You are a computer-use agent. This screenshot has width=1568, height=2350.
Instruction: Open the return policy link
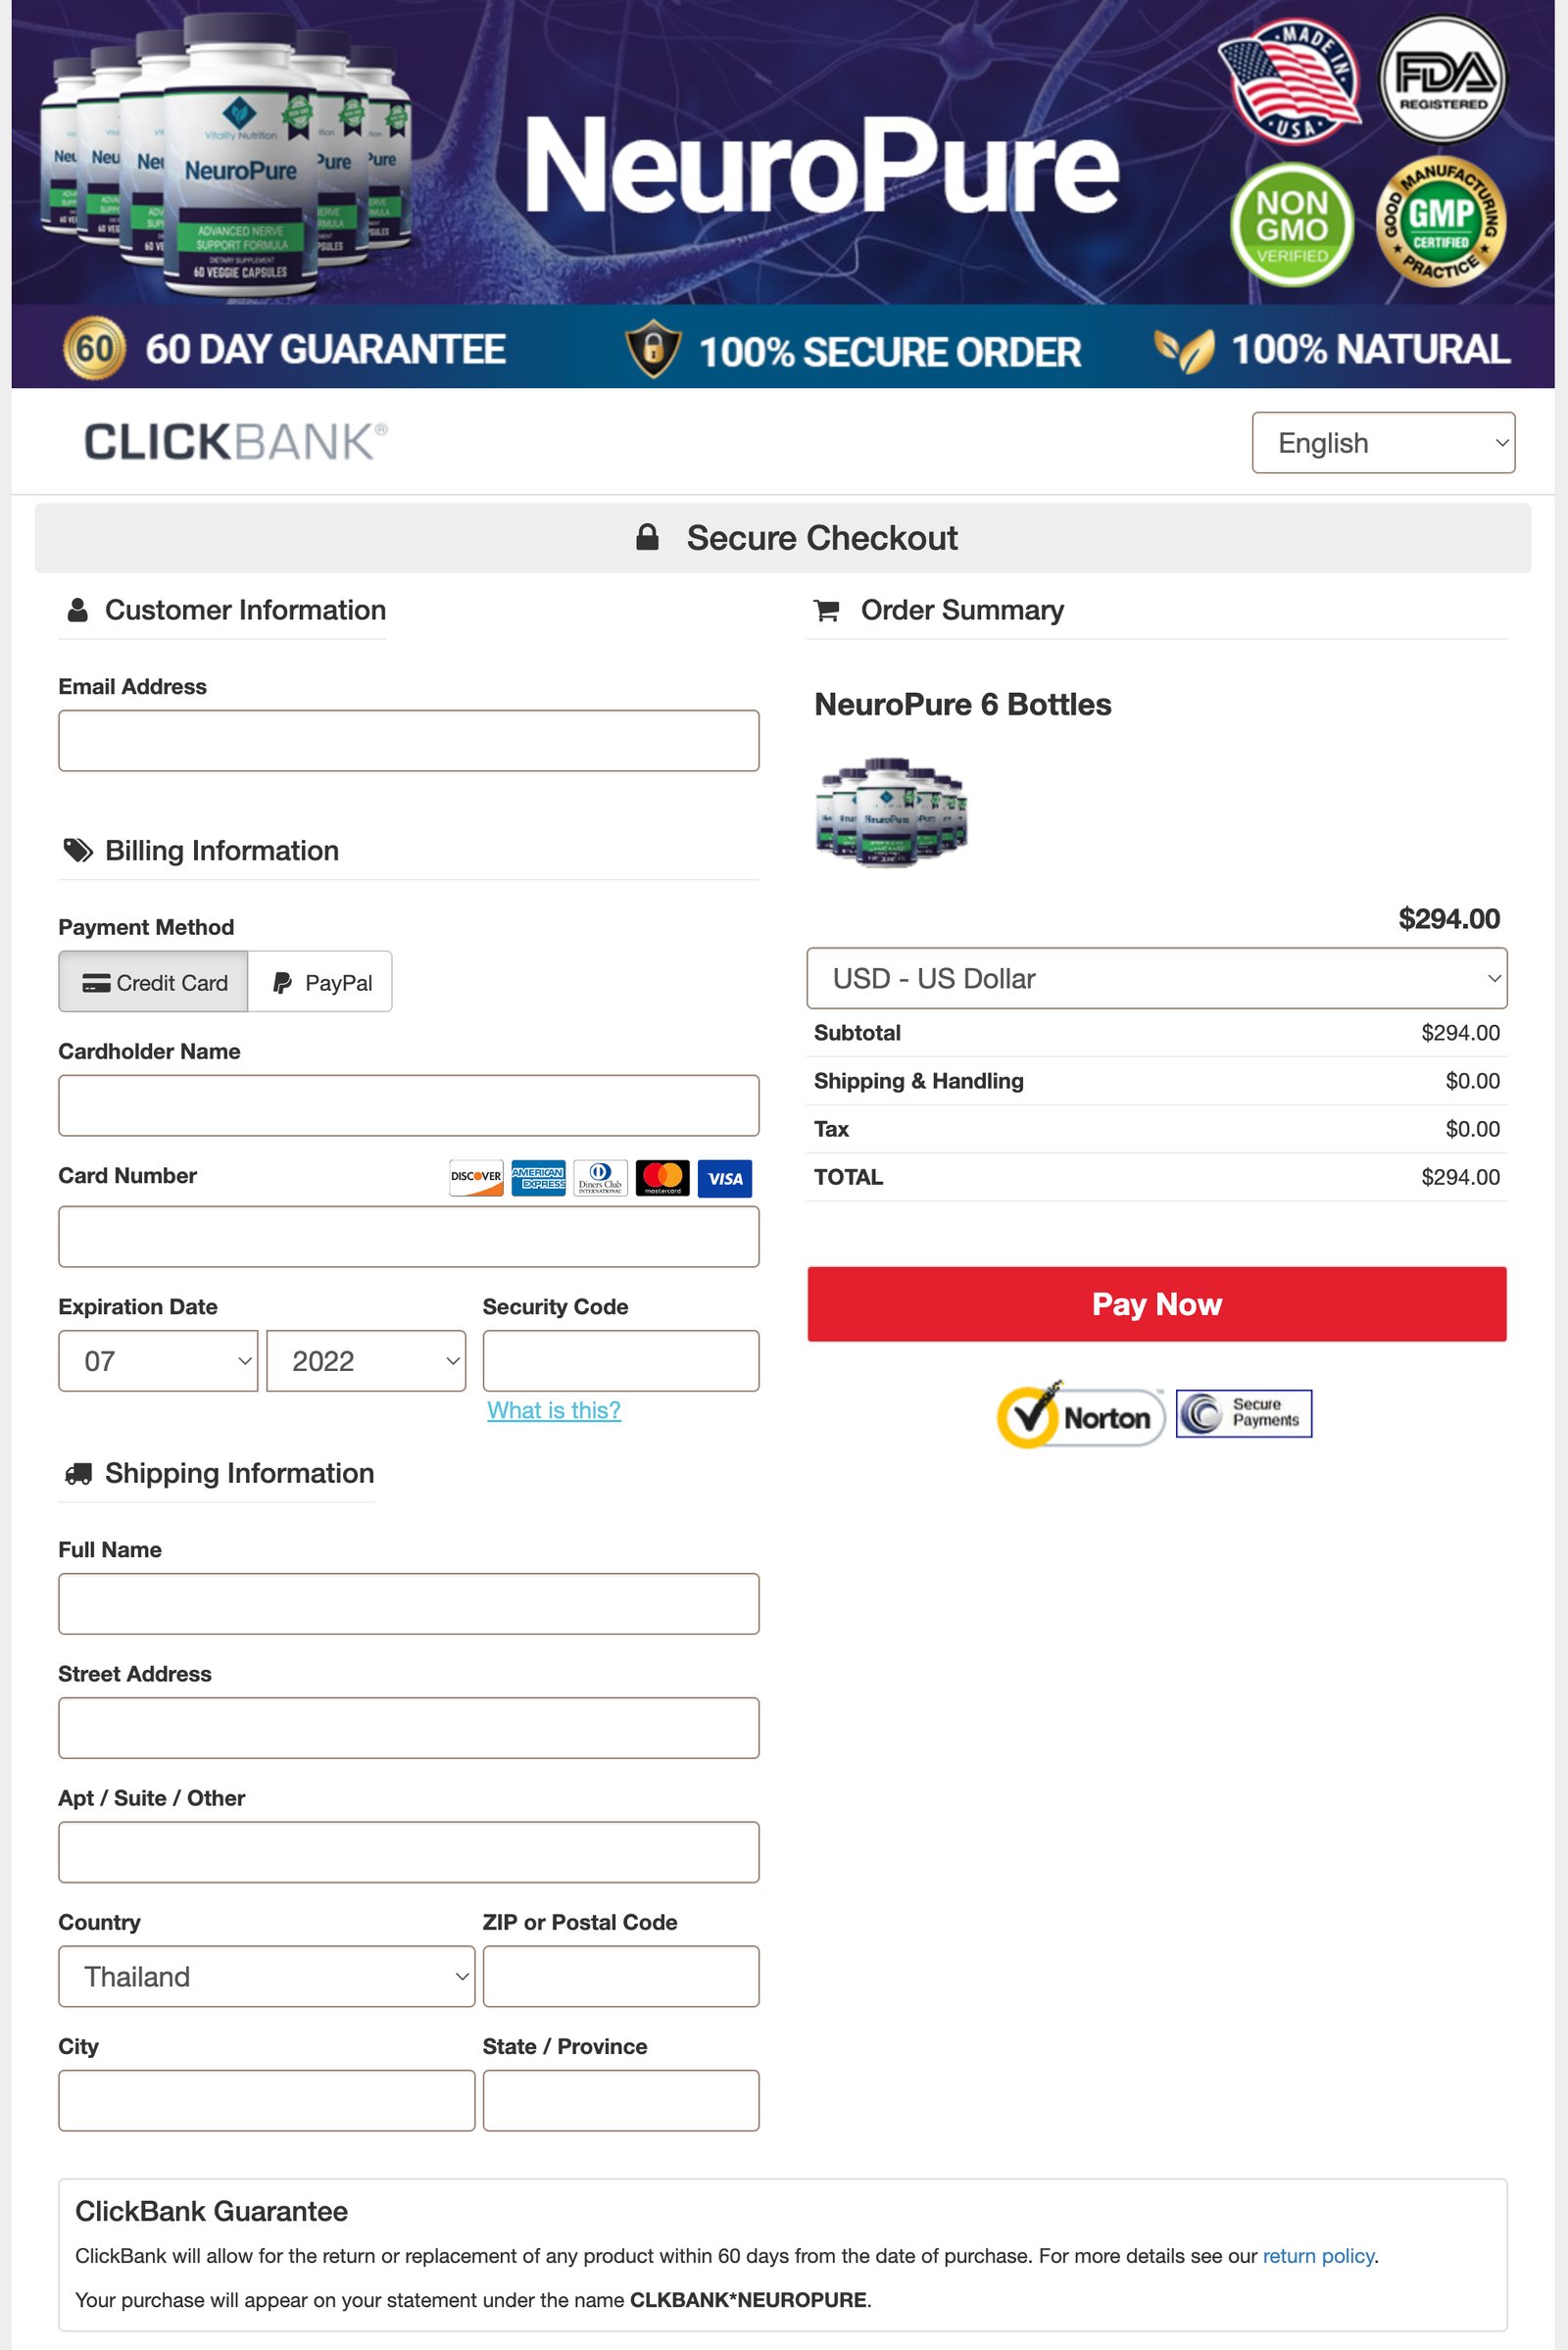[1320, 2255]
